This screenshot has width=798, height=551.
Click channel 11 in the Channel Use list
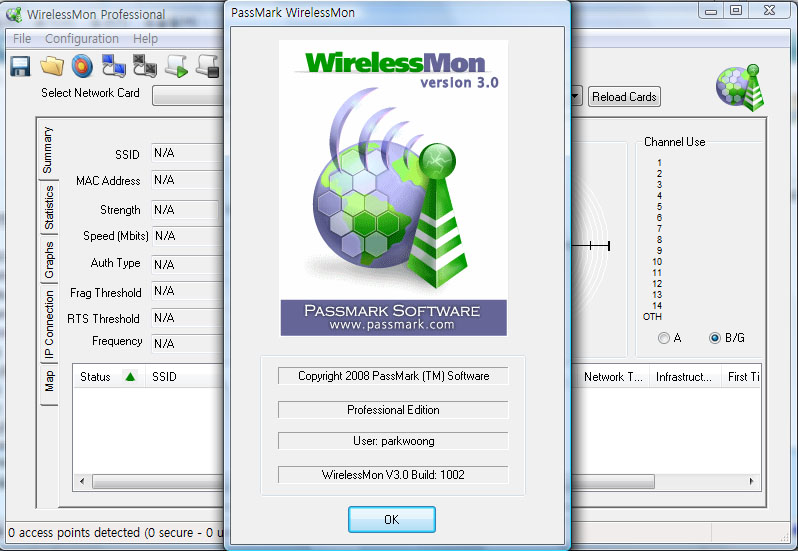pyautogui.click(x=657, y=273)
